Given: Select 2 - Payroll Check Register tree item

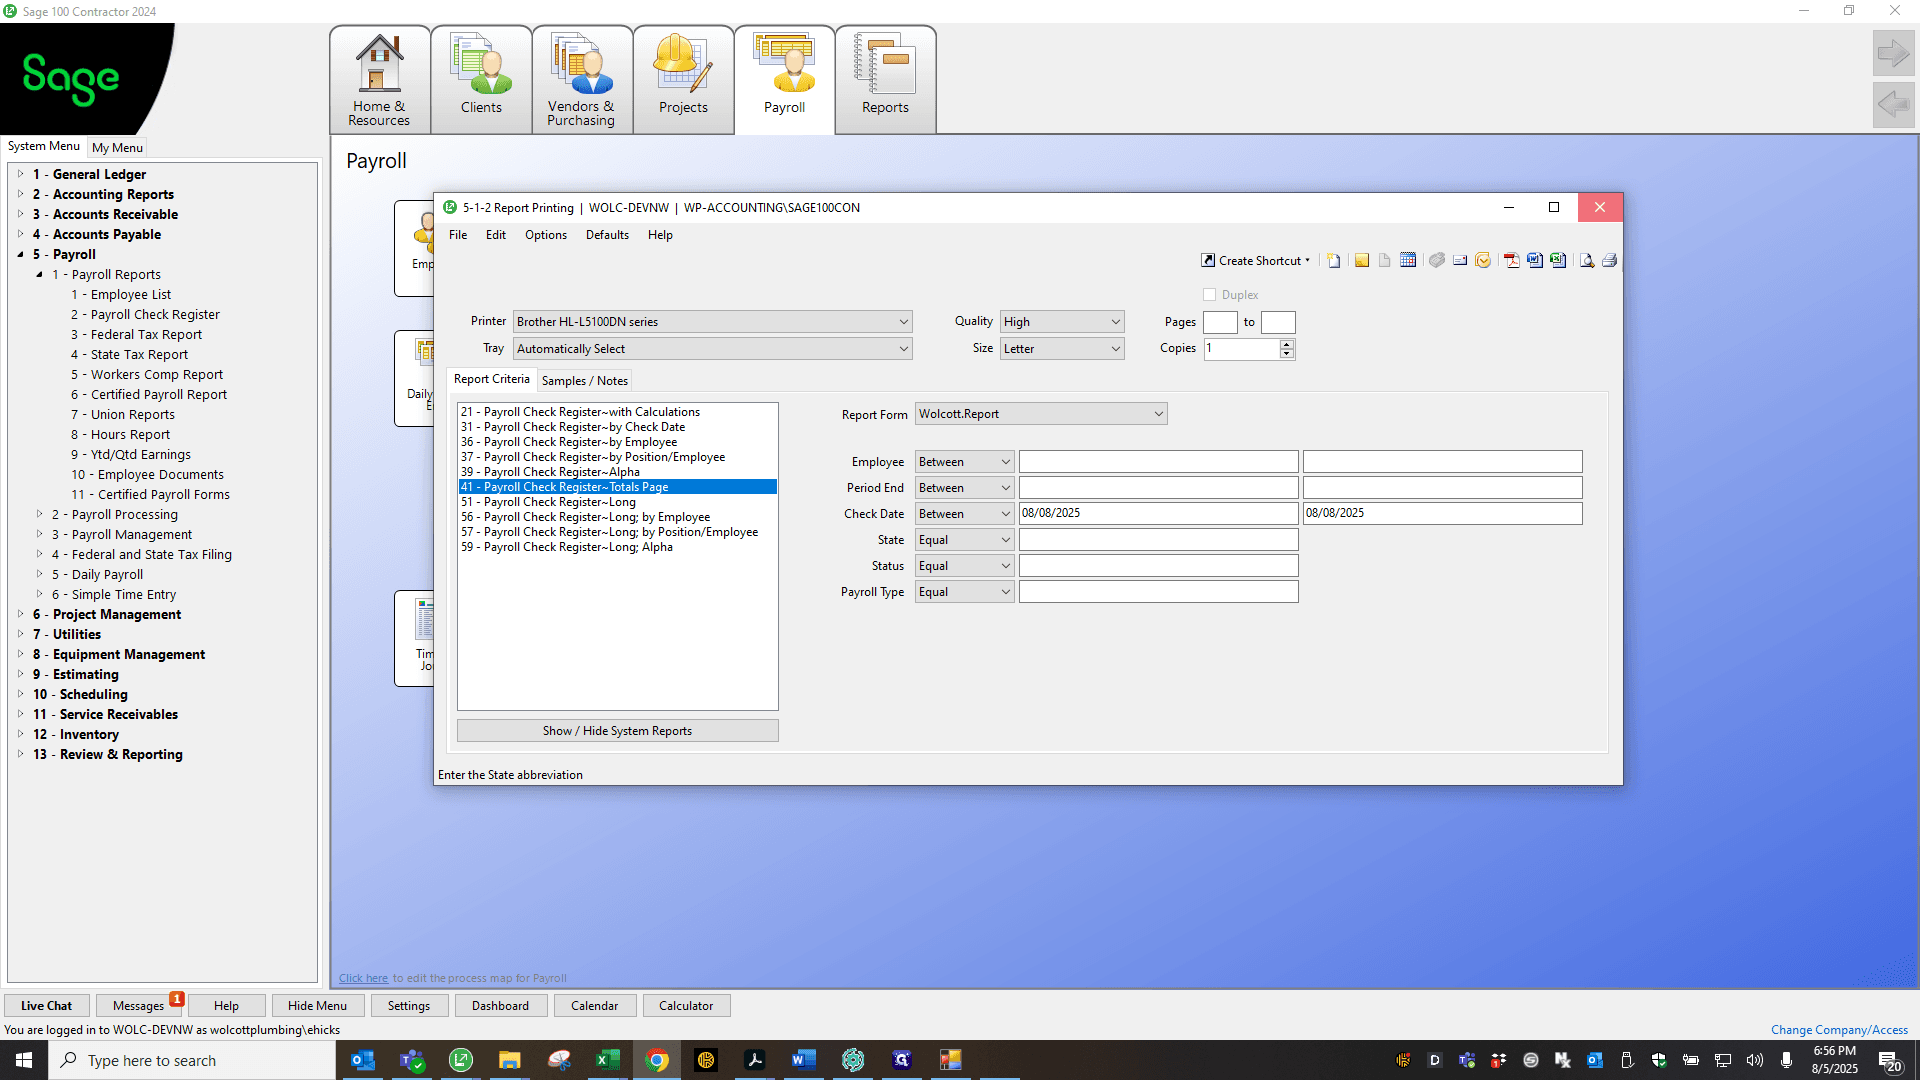Looking at the screenshot, I should pyautogui.click(x=145, y=314).
